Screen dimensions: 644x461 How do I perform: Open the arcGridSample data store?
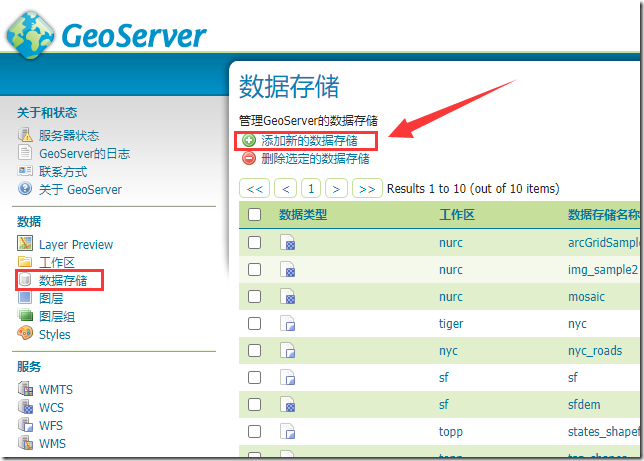click(604, 242)
